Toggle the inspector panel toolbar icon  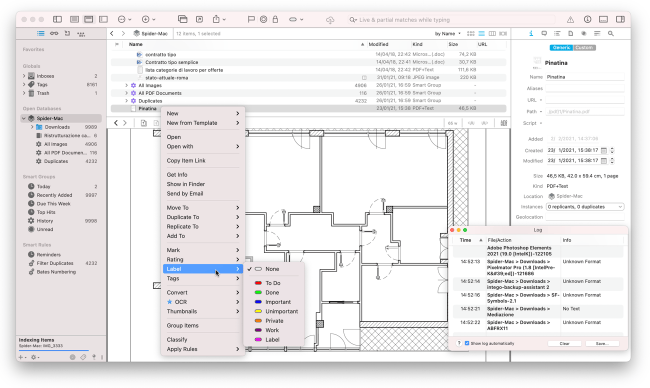point(620,19)
